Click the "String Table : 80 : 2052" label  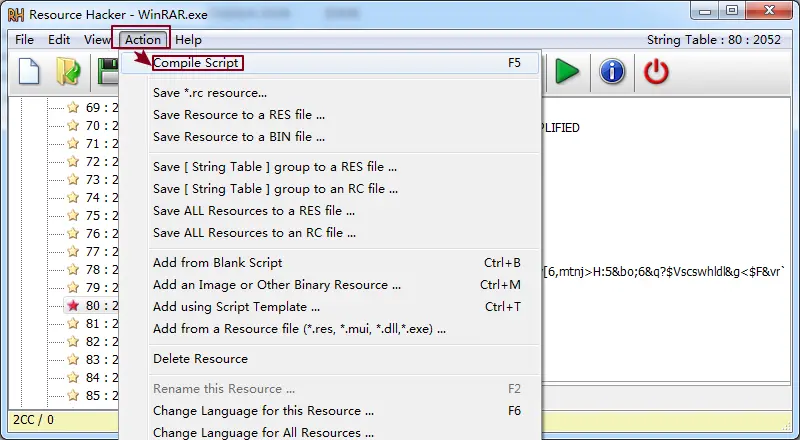[714, 40]
